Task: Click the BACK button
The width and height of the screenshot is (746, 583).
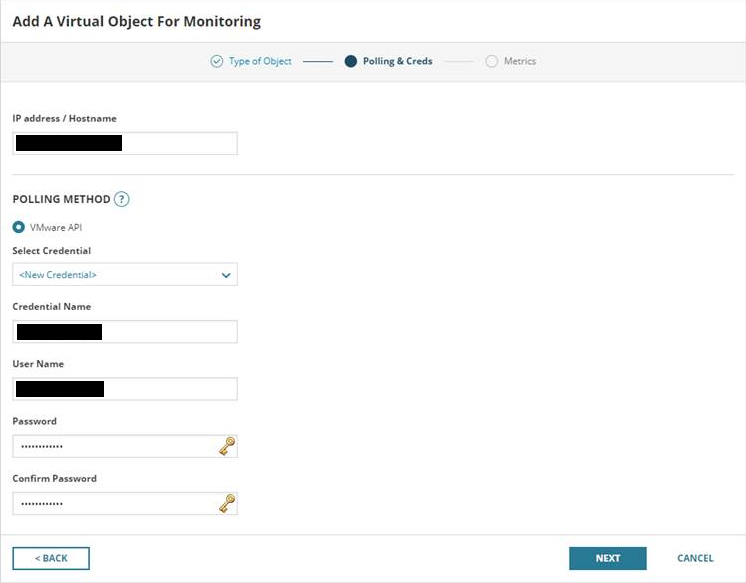Action: point(51,558)
